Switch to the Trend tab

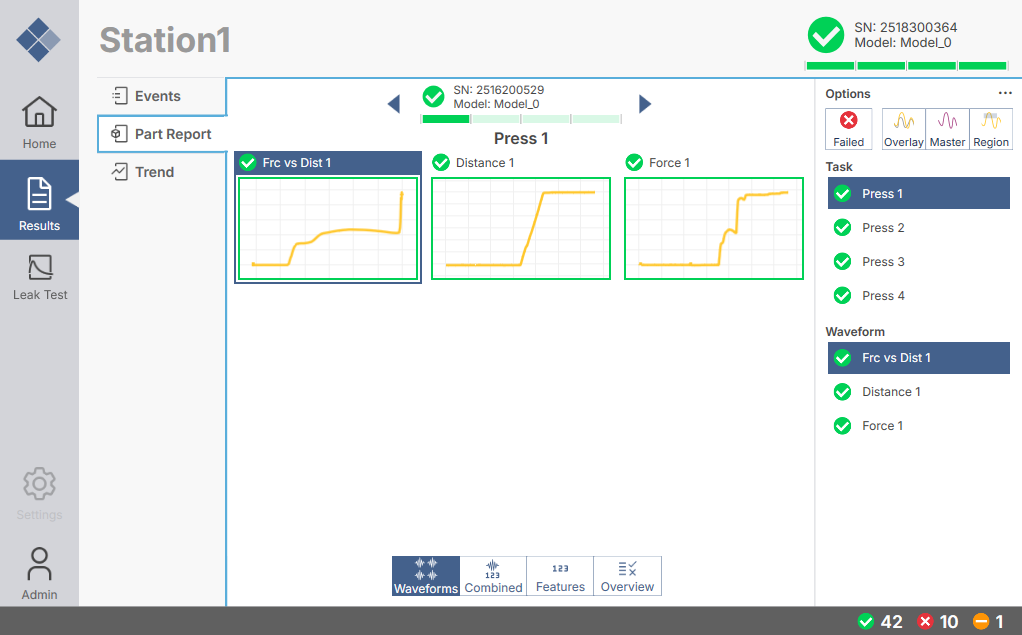162,172
